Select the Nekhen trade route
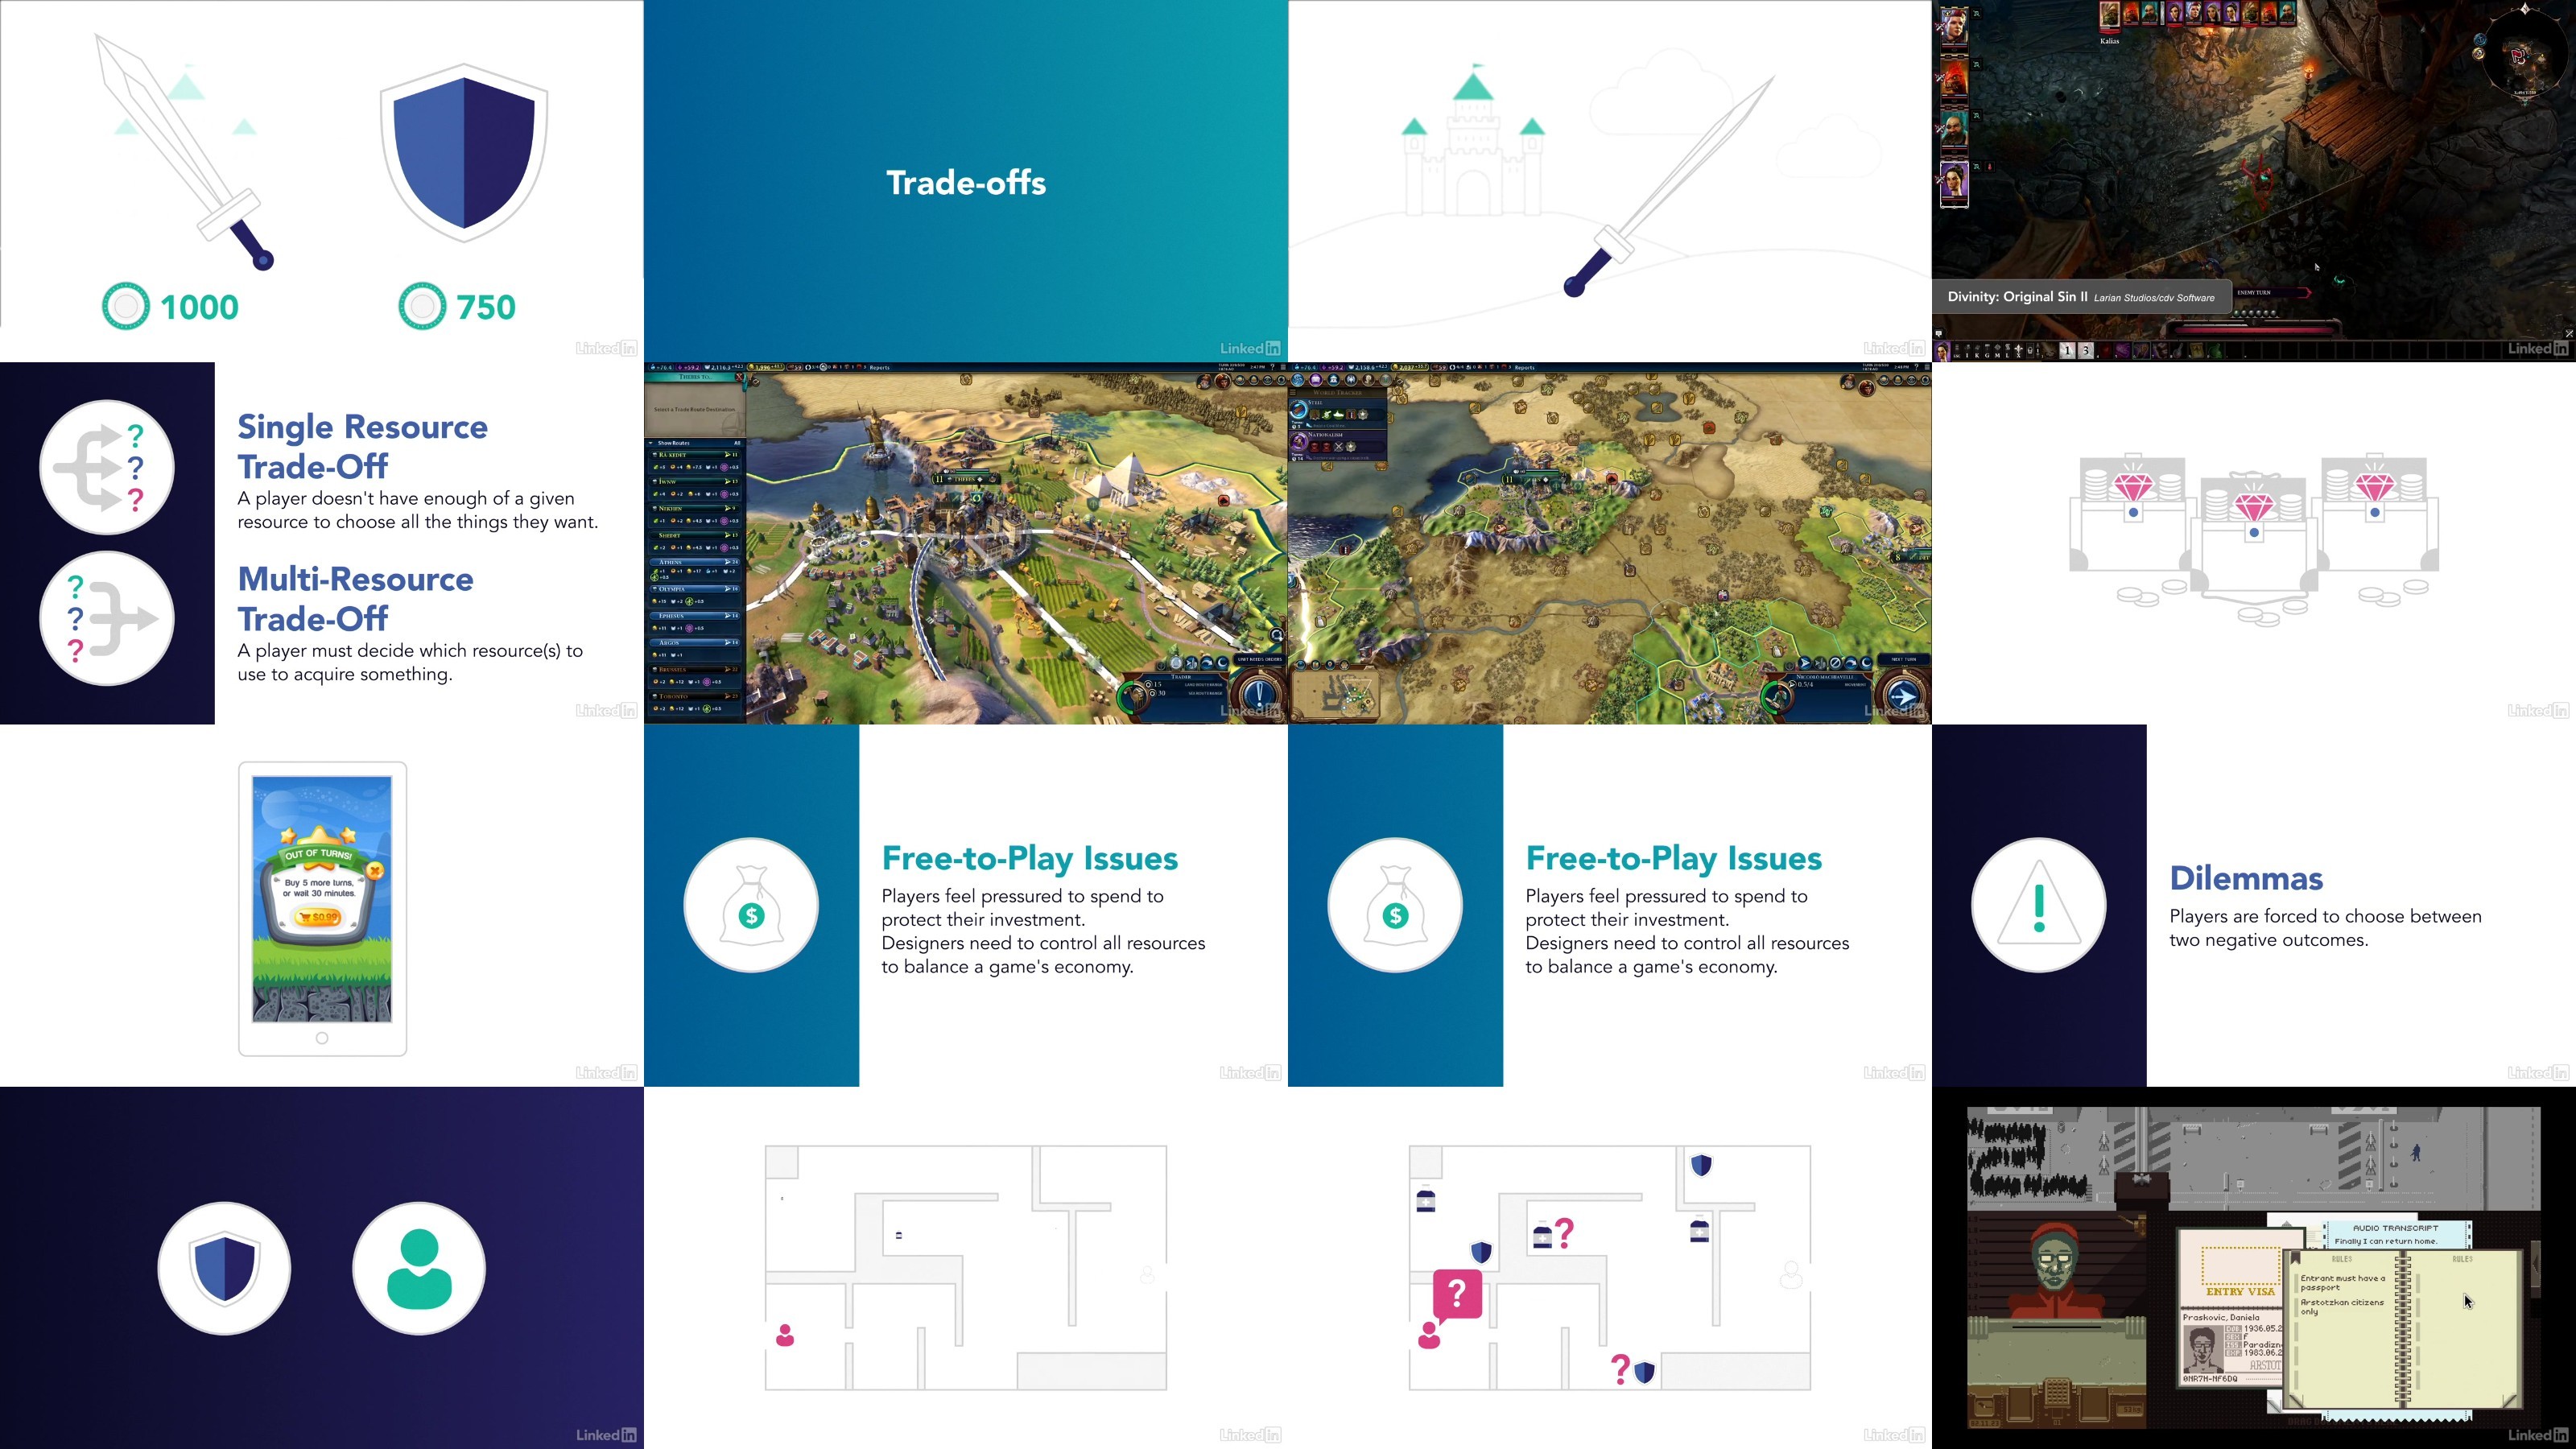Screen dimensions: 2576x1449 pos(696,515)
